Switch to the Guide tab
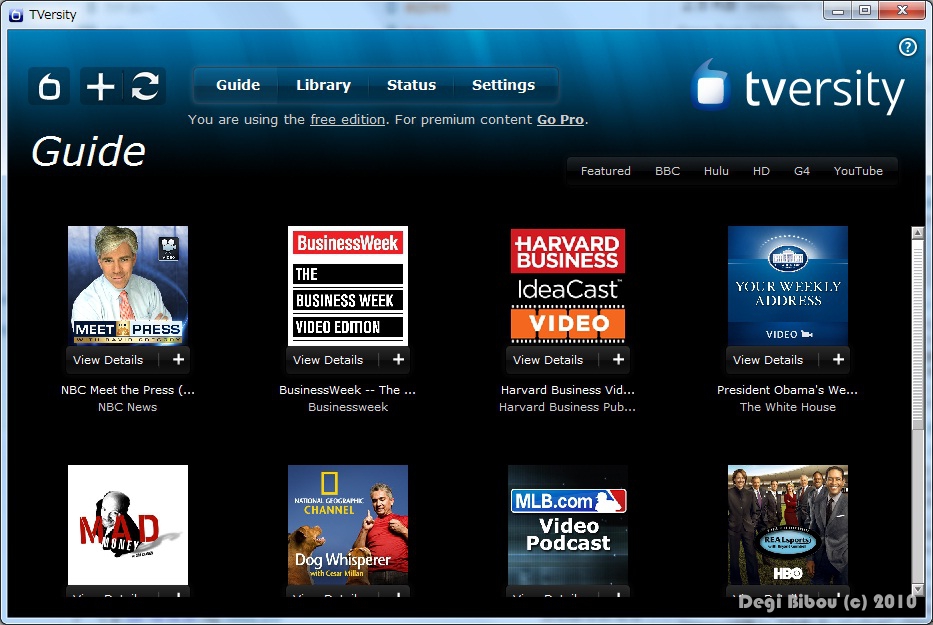Screen dimensions: 933x625 point(238,85)
